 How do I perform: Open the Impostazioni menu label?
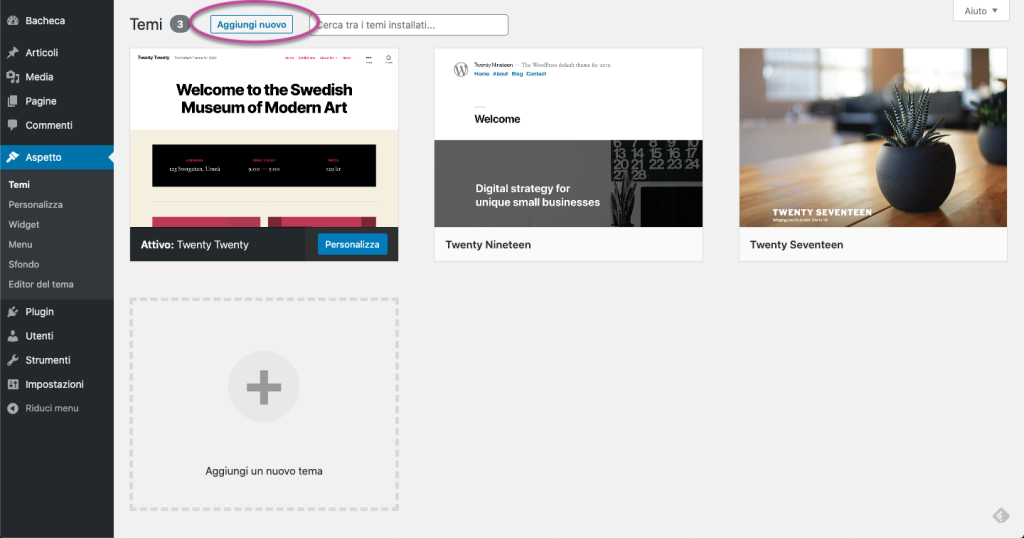coord(54,384)
